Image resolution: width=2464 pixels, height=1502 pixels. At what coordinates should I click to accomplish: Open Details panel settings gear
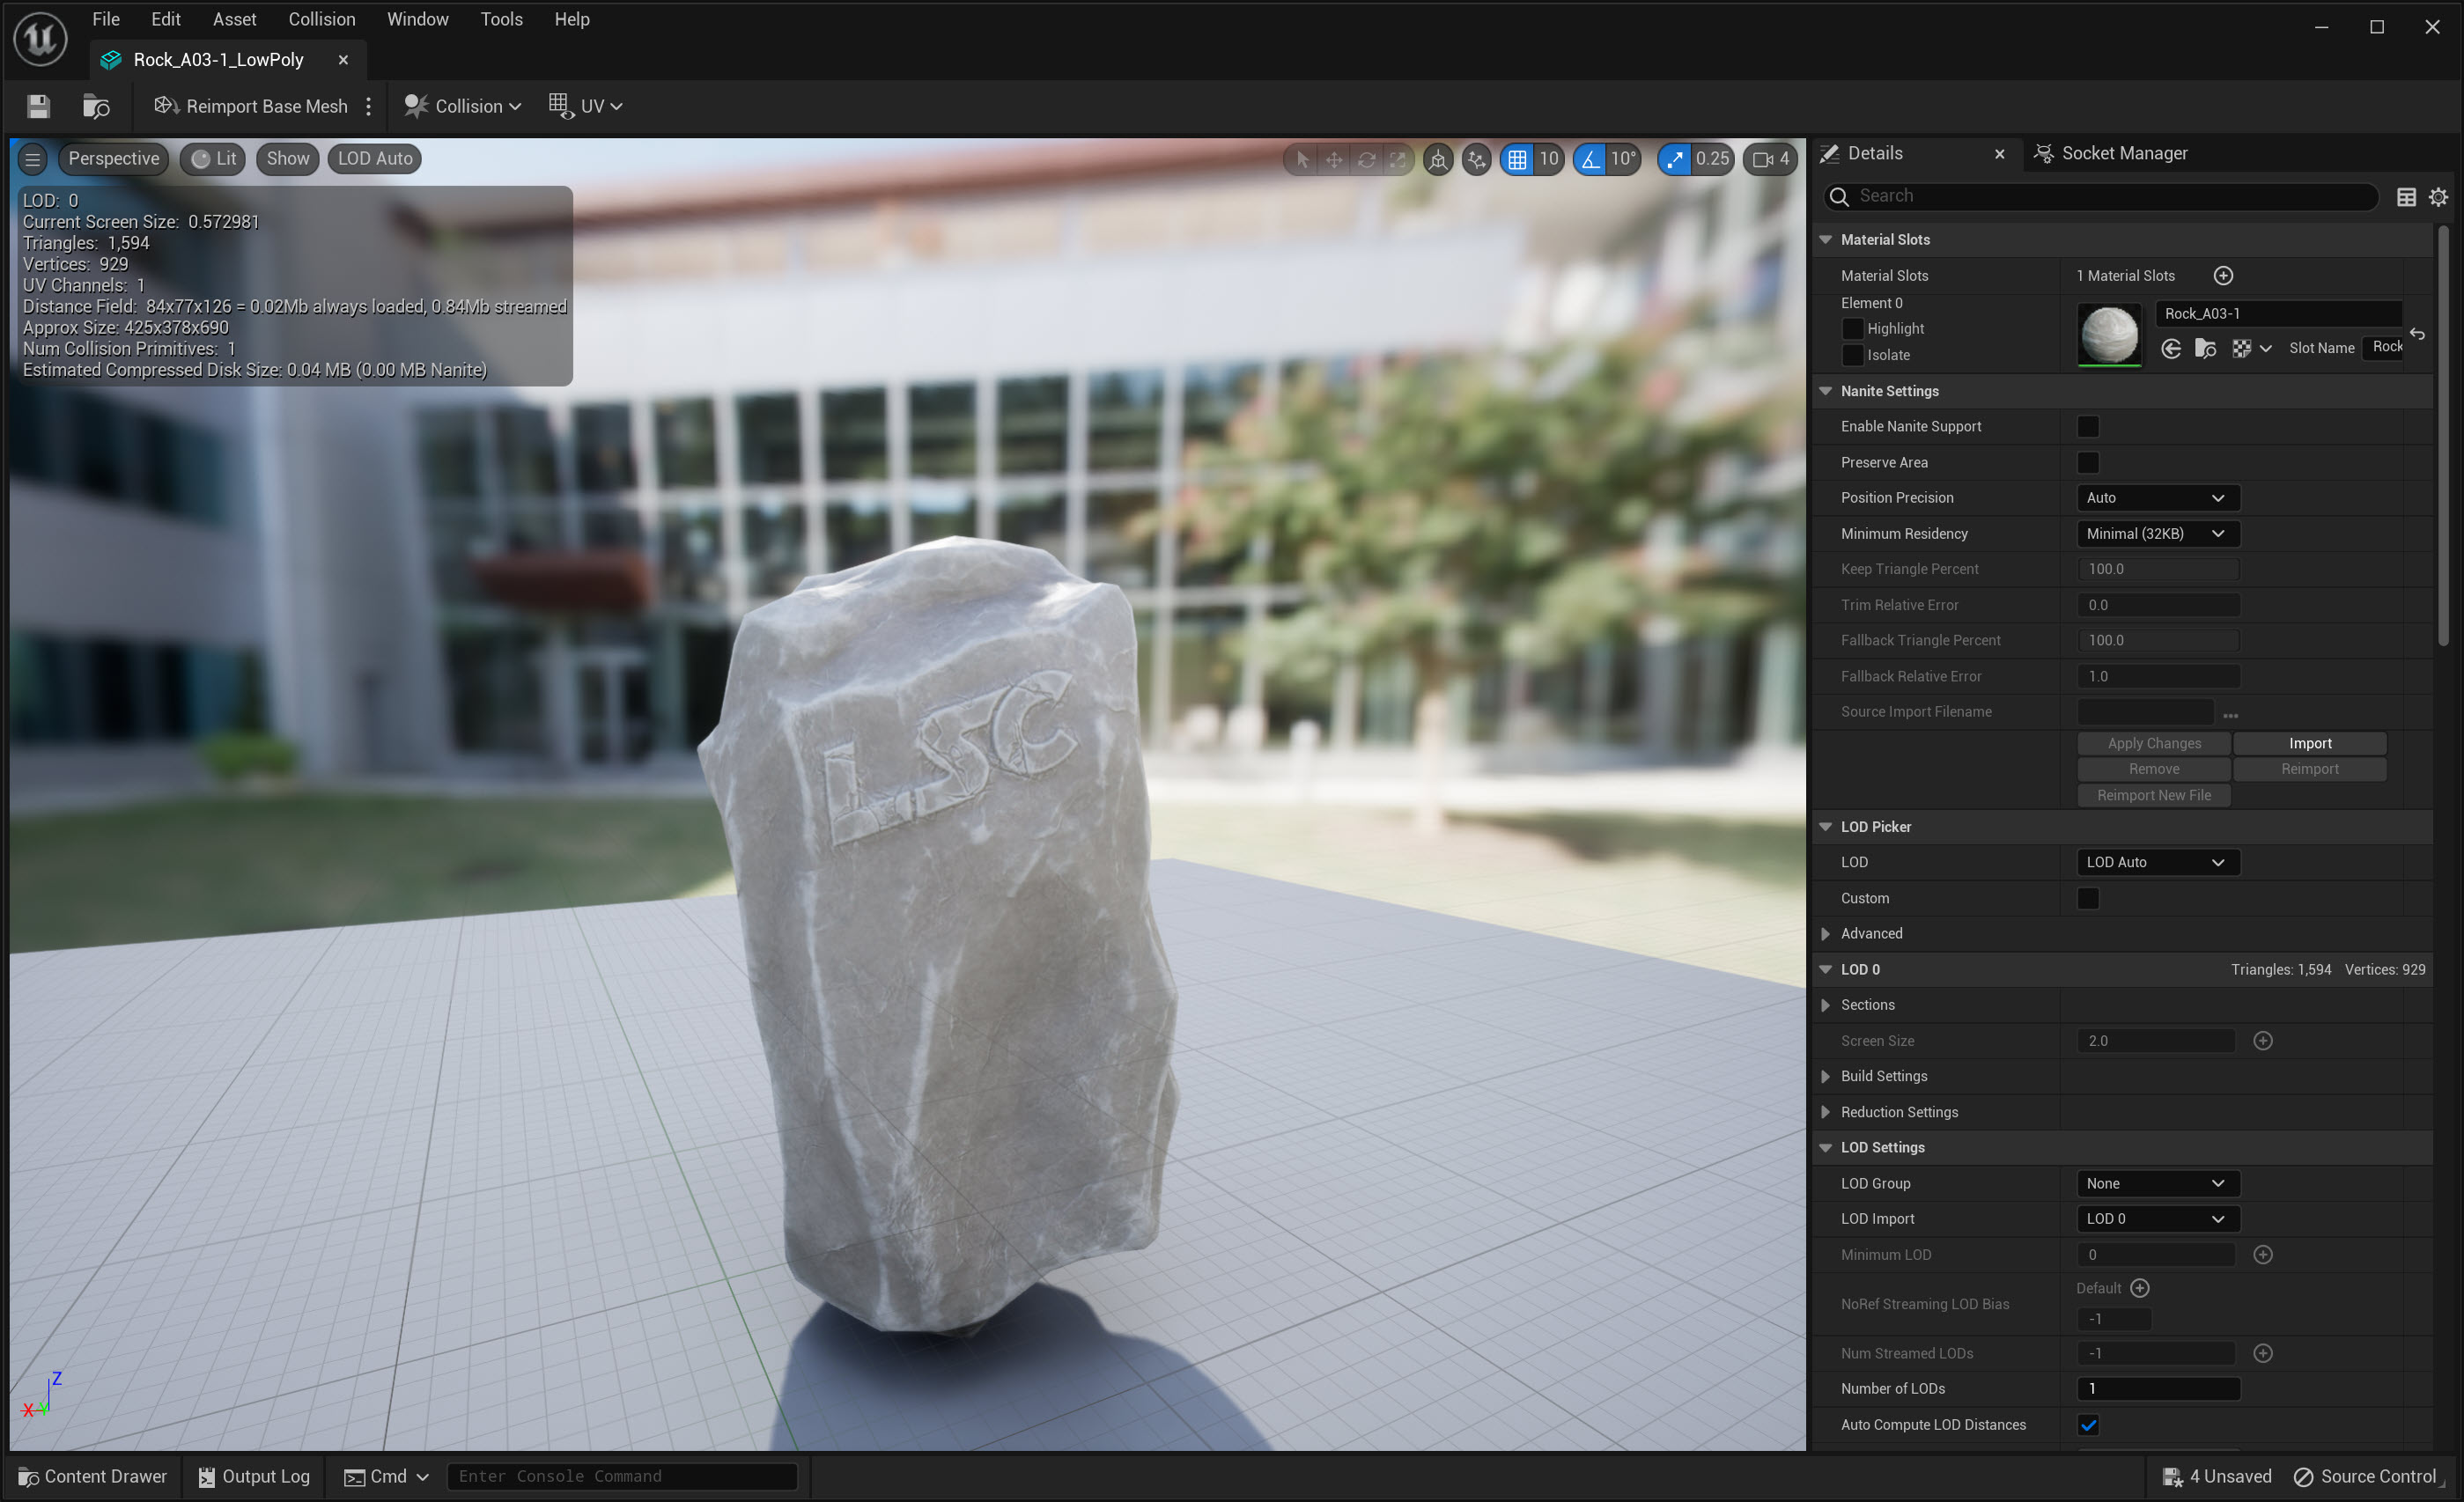click(2438, 197)
